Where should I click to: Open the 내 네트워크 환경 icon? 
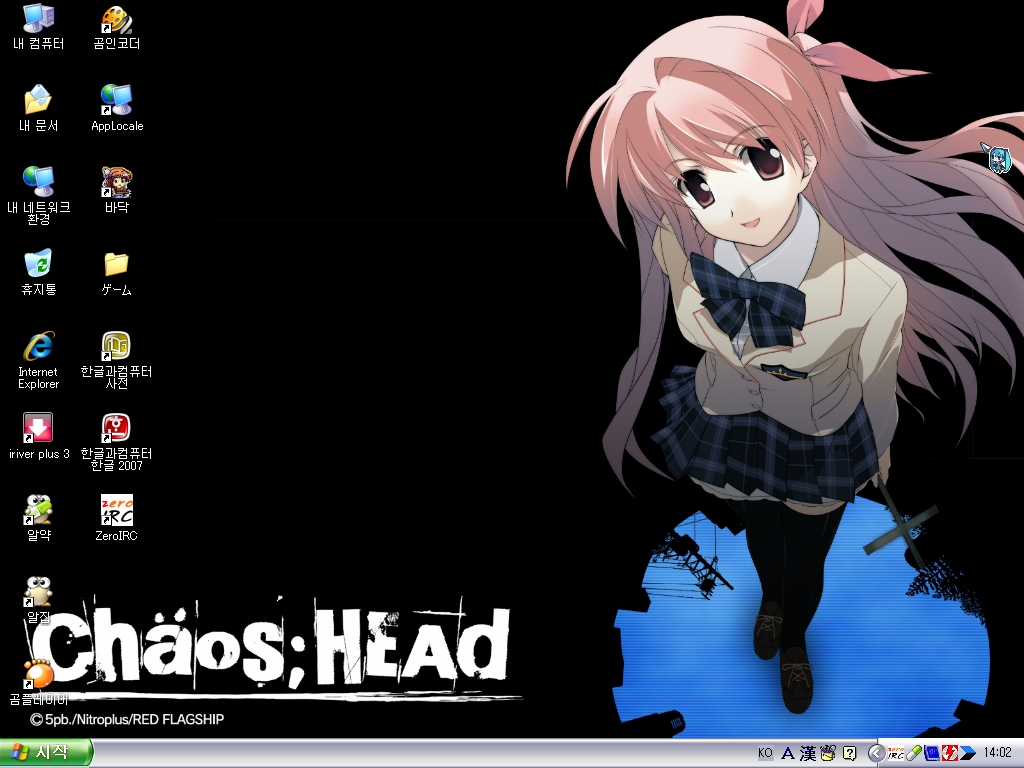[39, 196]
